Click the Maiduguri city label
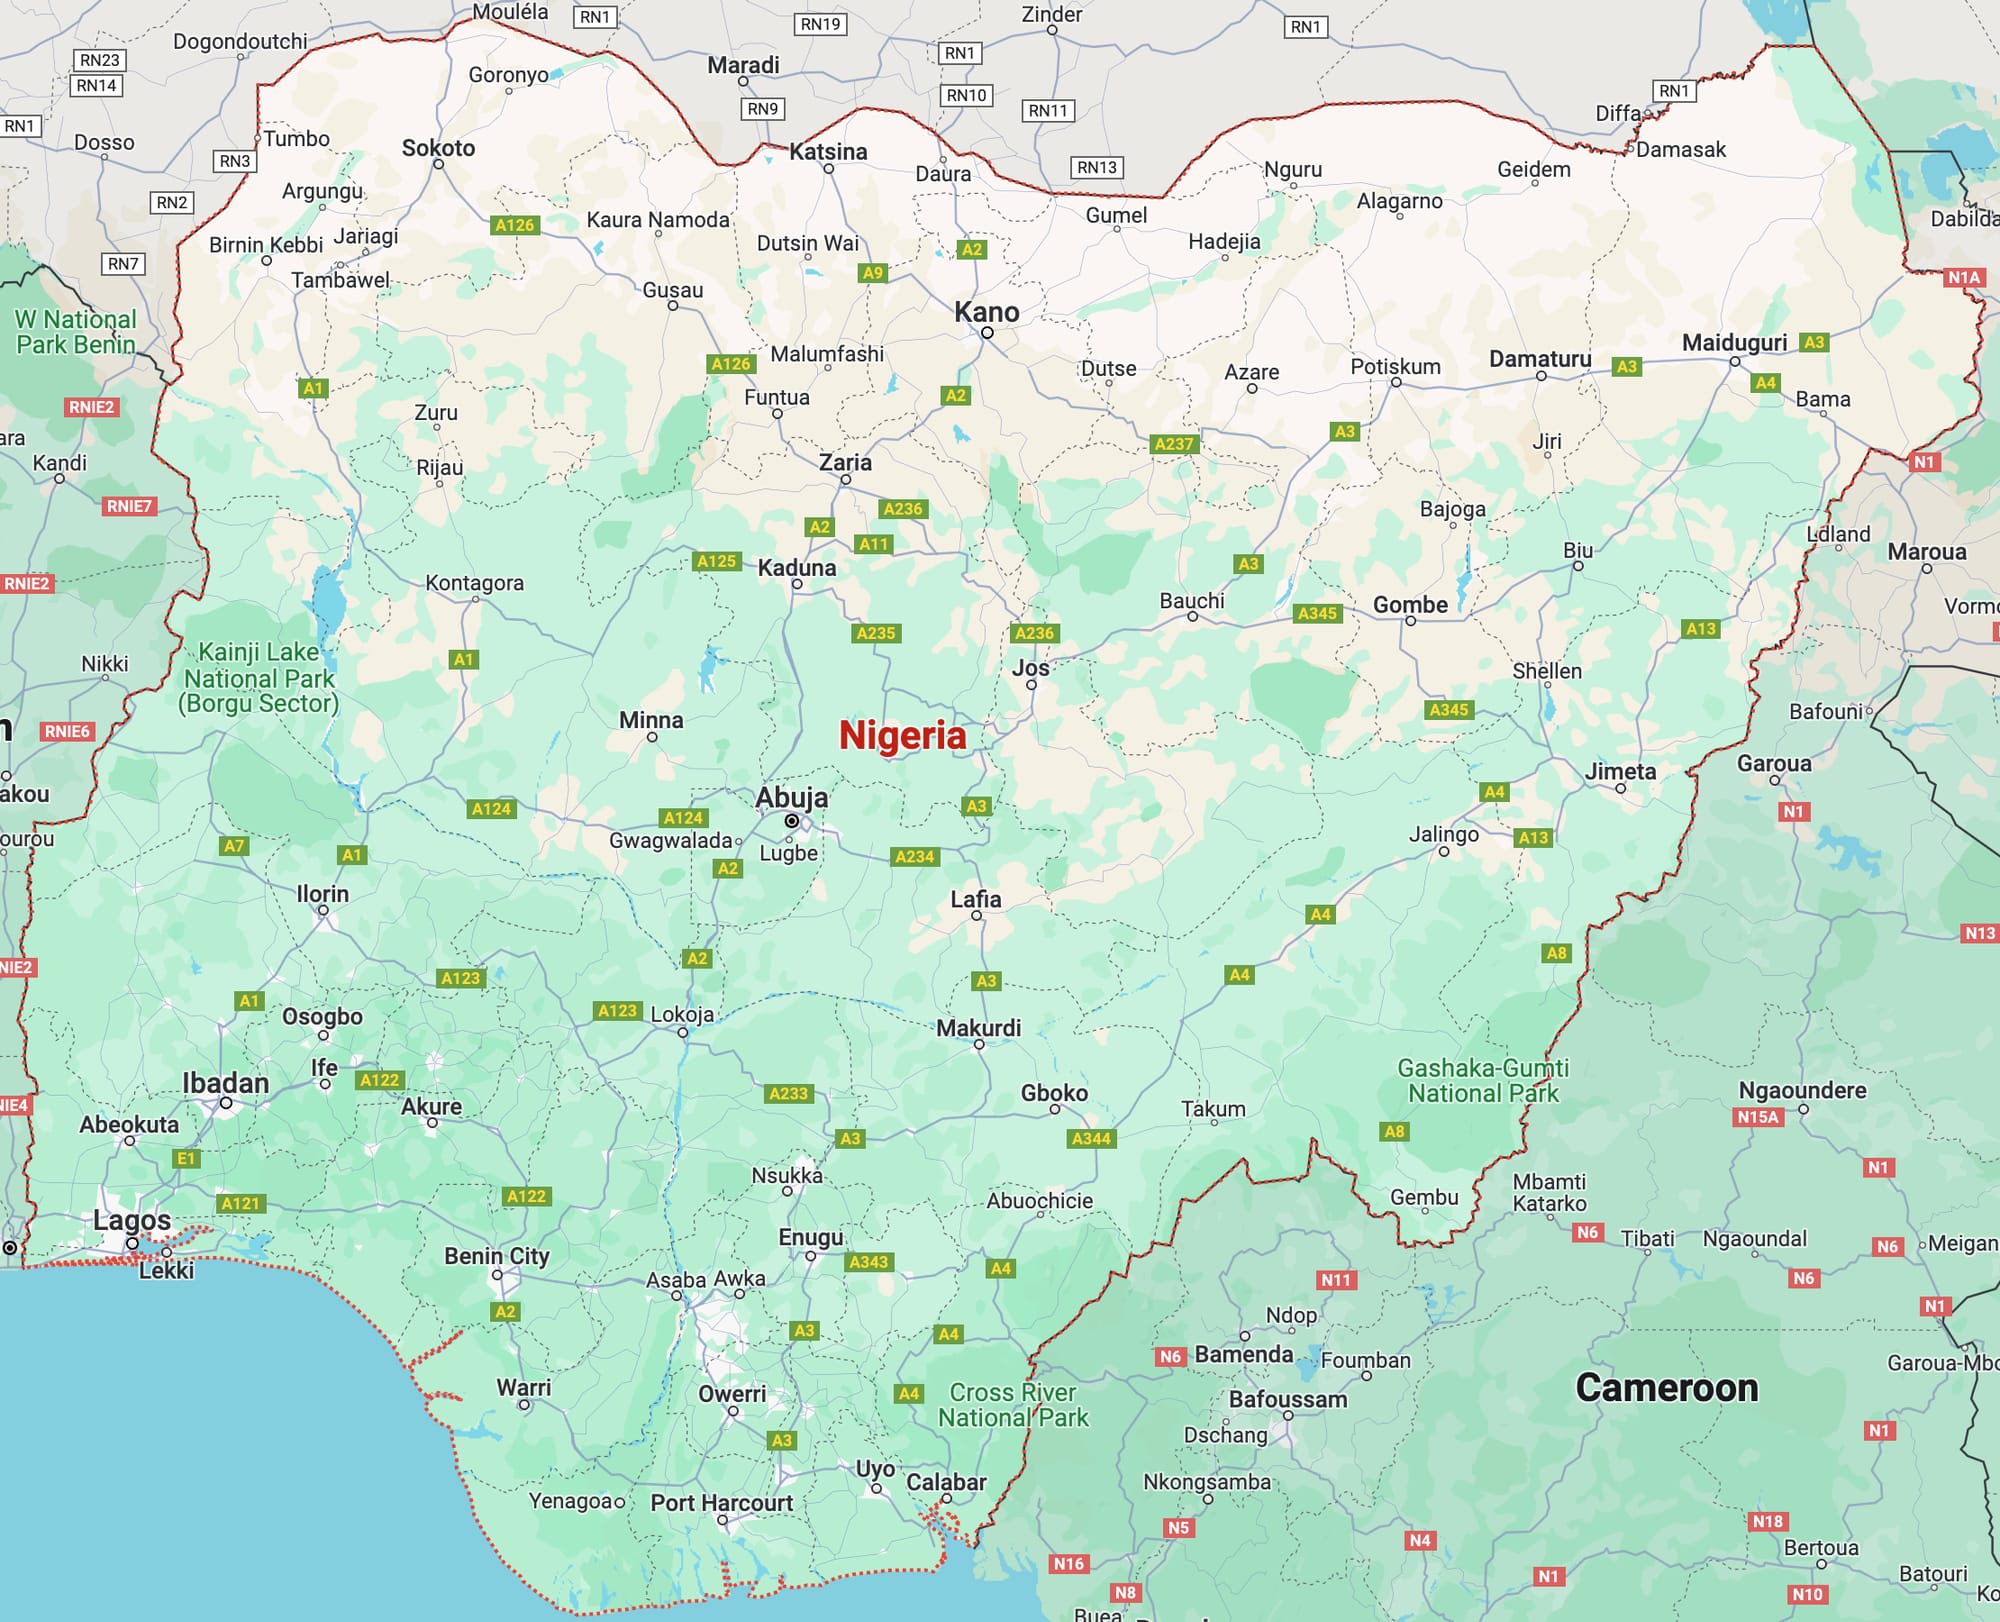Image resolution: width=2000 pixels, height=1622 pixels. (x=1734, y=343)
